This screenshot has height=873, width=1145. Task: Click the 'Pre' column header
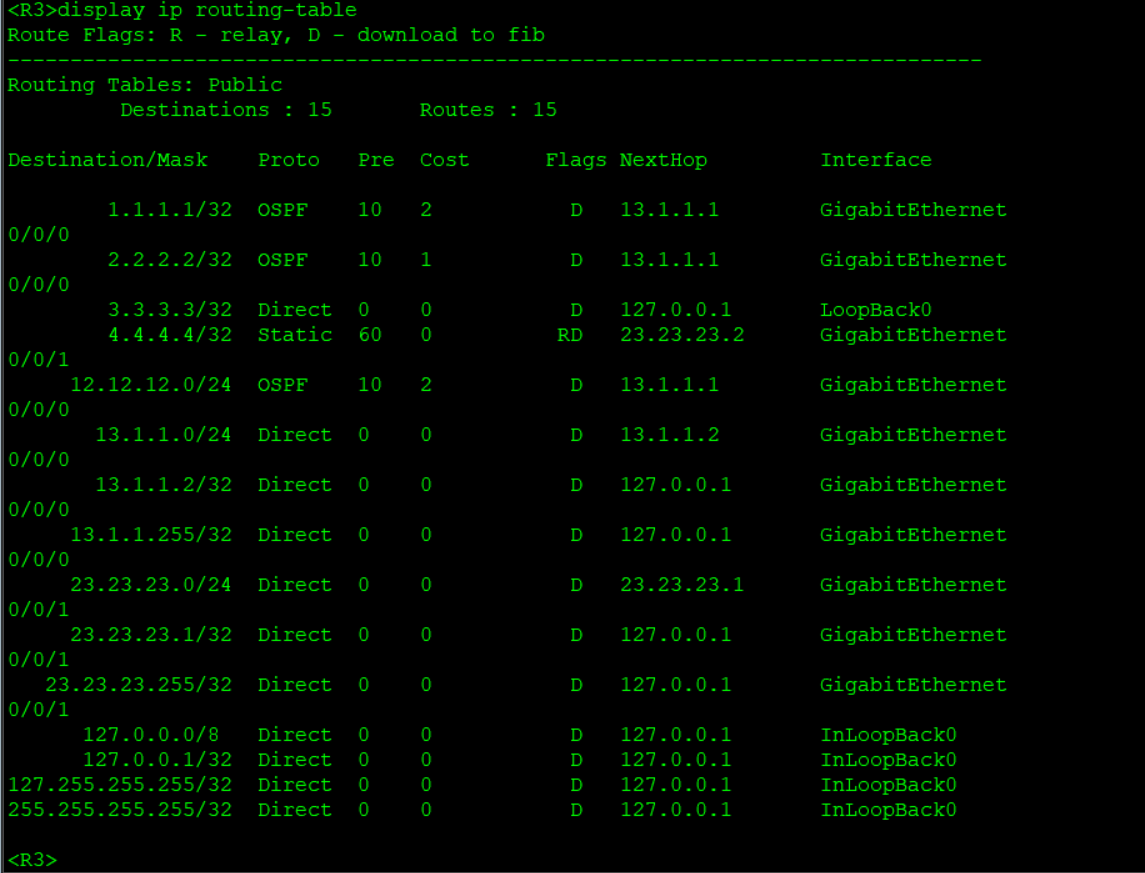pyautogui.click(x=376, y=160)
